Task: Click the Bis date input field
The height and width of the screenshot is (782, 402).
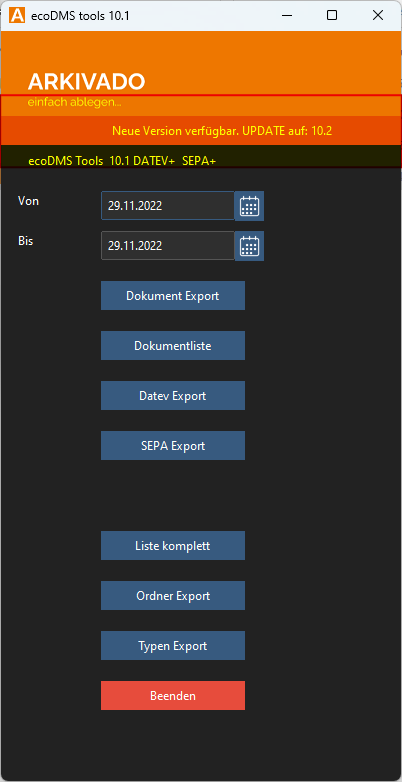Action: 168,245
